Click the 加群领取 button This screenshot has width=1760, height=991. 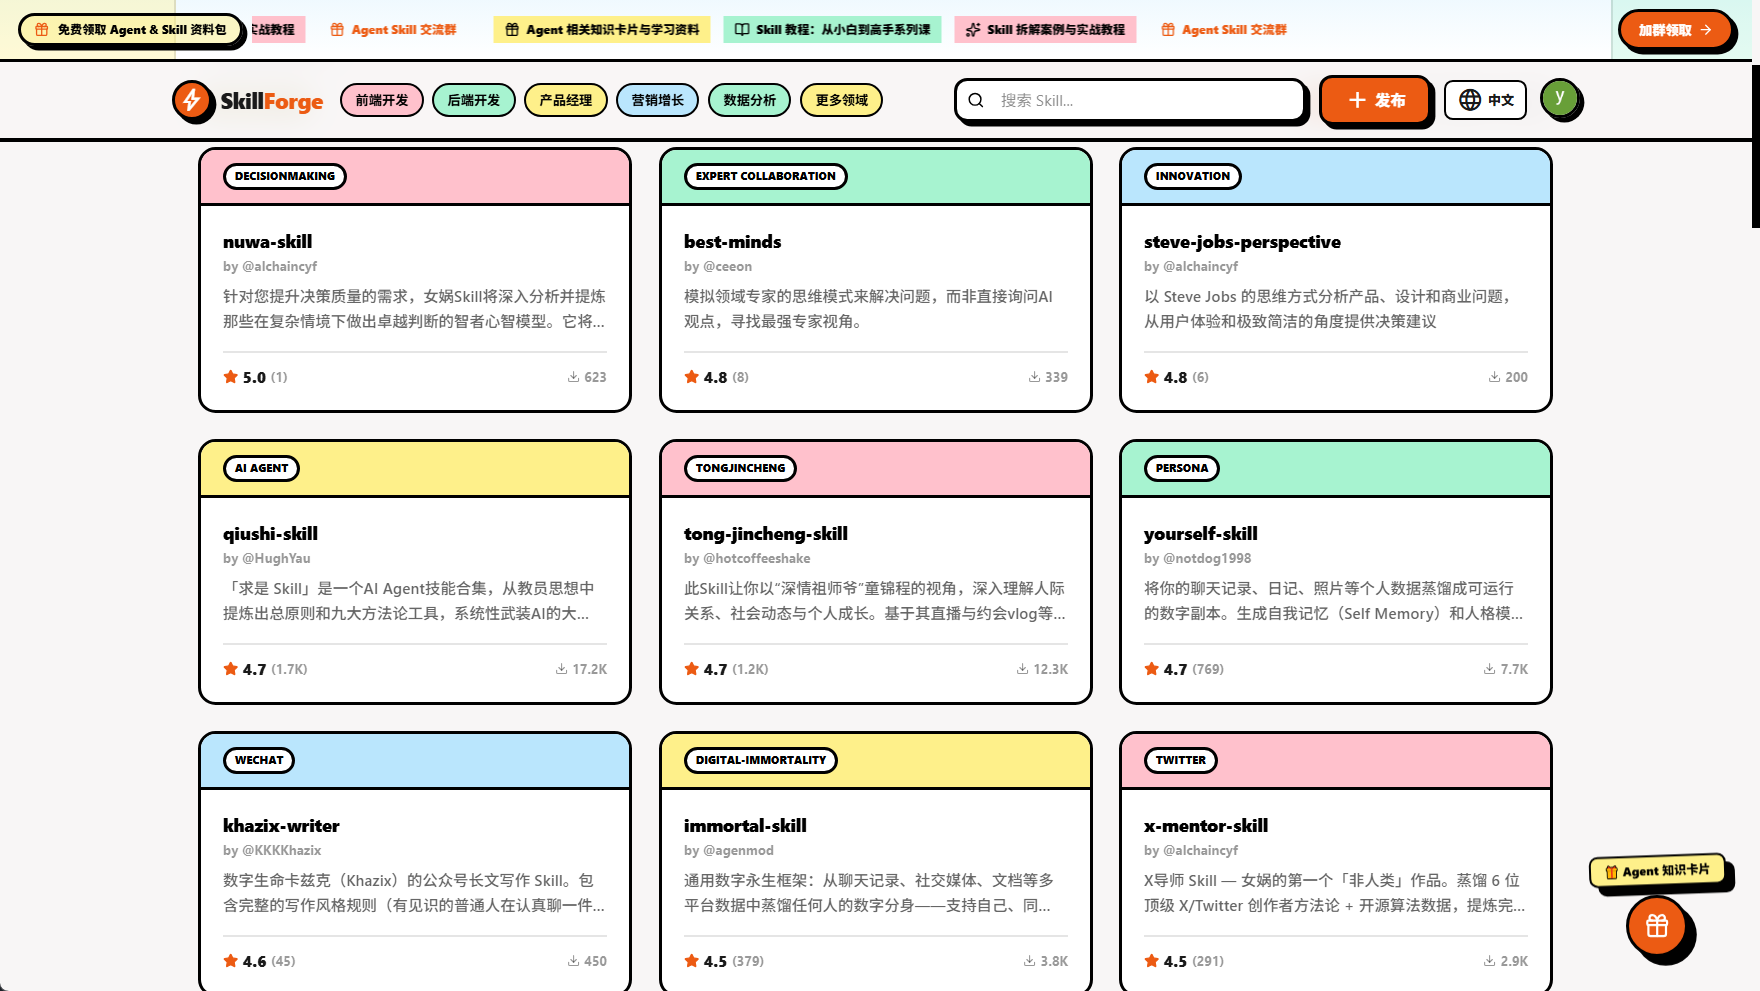pyautogui.click(x=1675, y=30)
